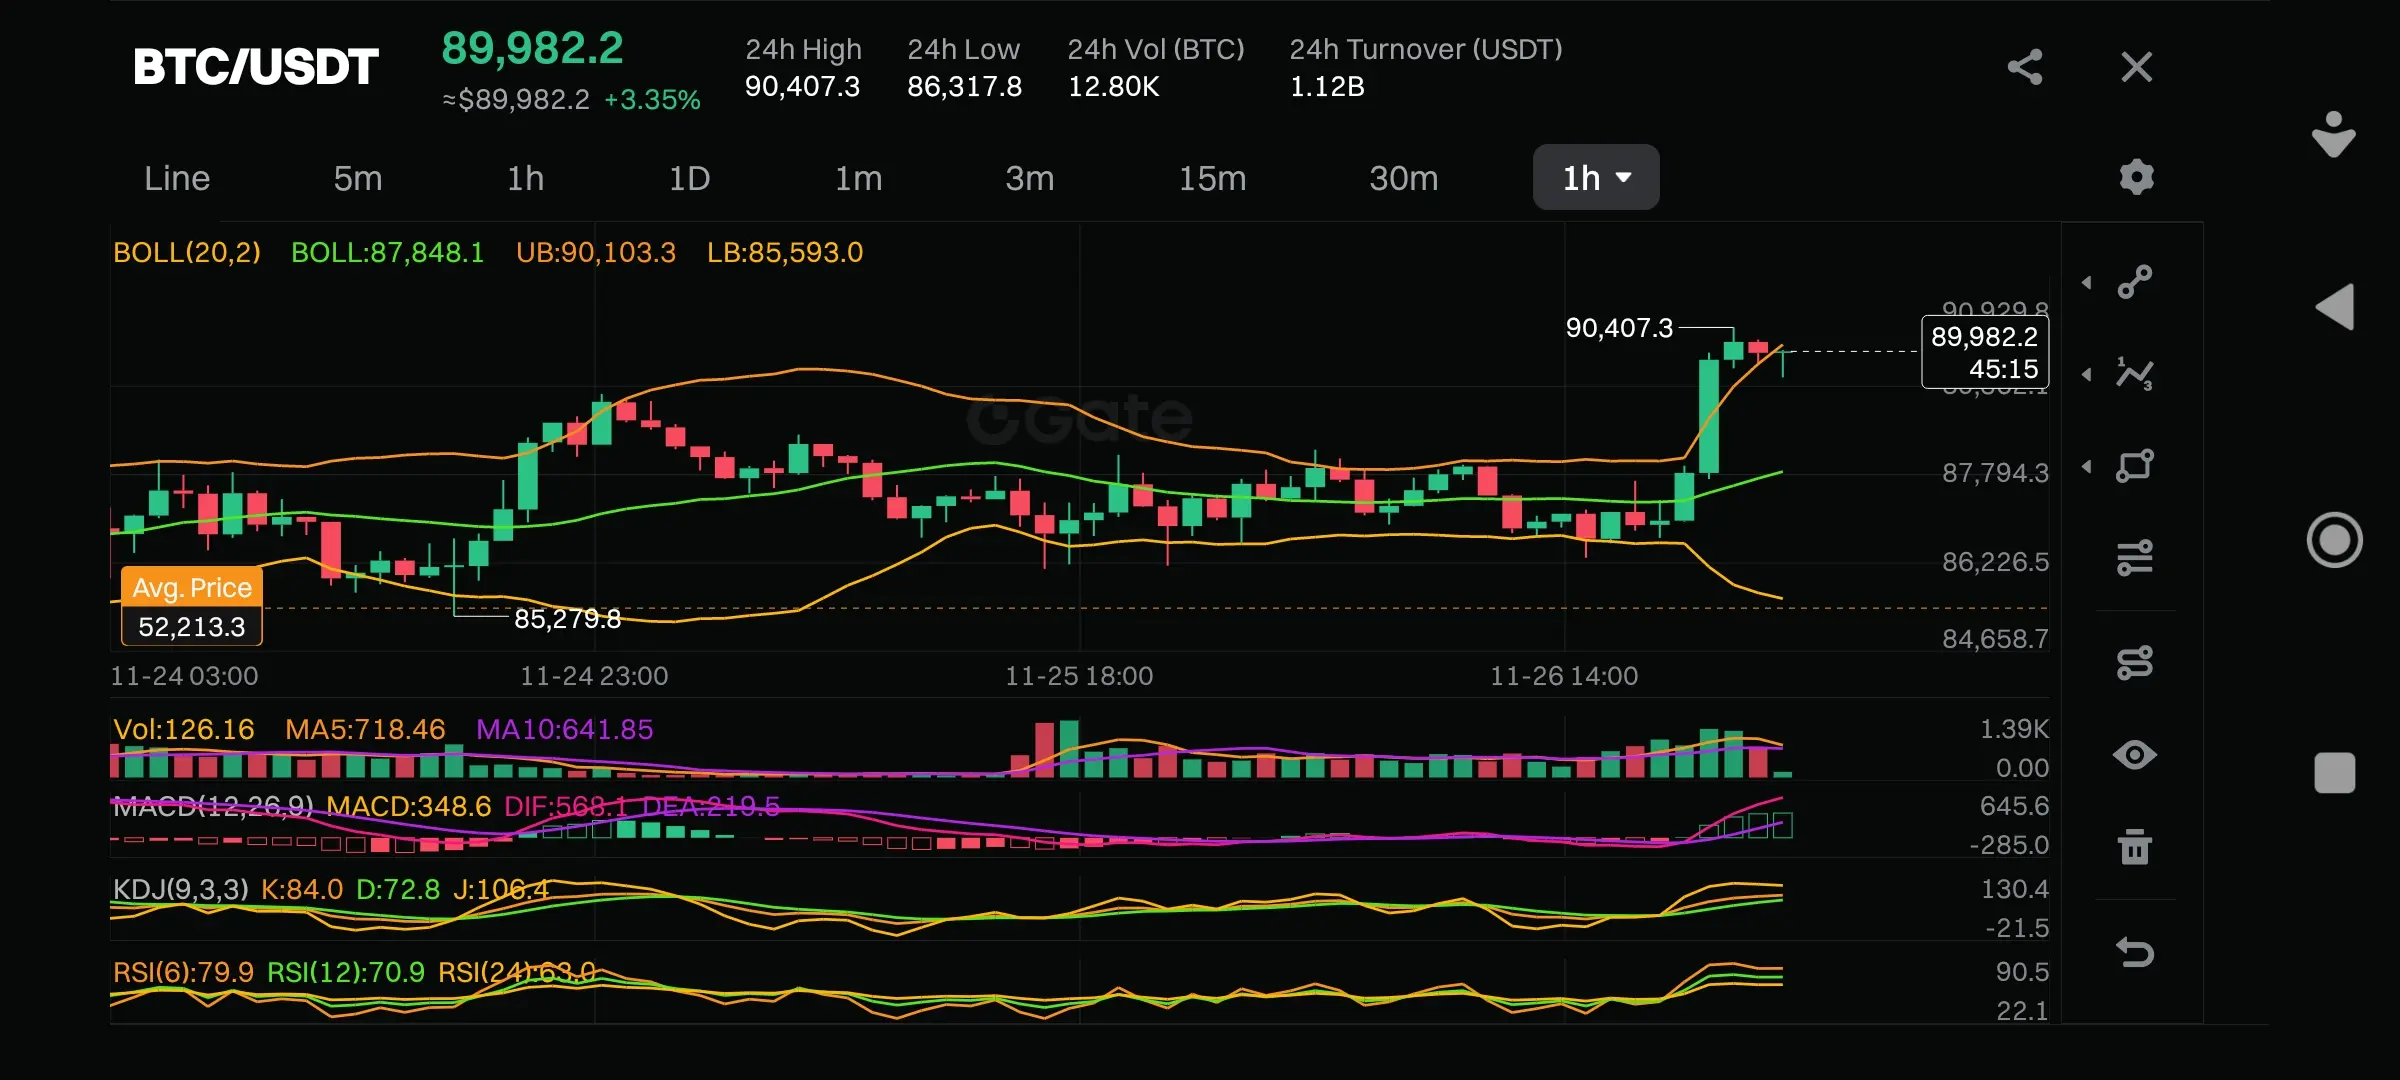
Task: Share the BTC/USDT chart
Action: [2025, 67]
